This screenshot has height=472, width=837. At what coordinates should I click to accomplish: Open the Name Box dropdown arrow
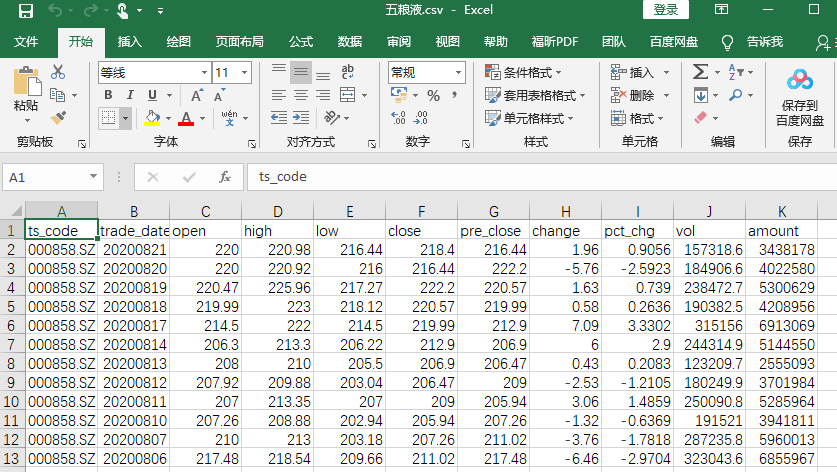(x=93, y=177)
